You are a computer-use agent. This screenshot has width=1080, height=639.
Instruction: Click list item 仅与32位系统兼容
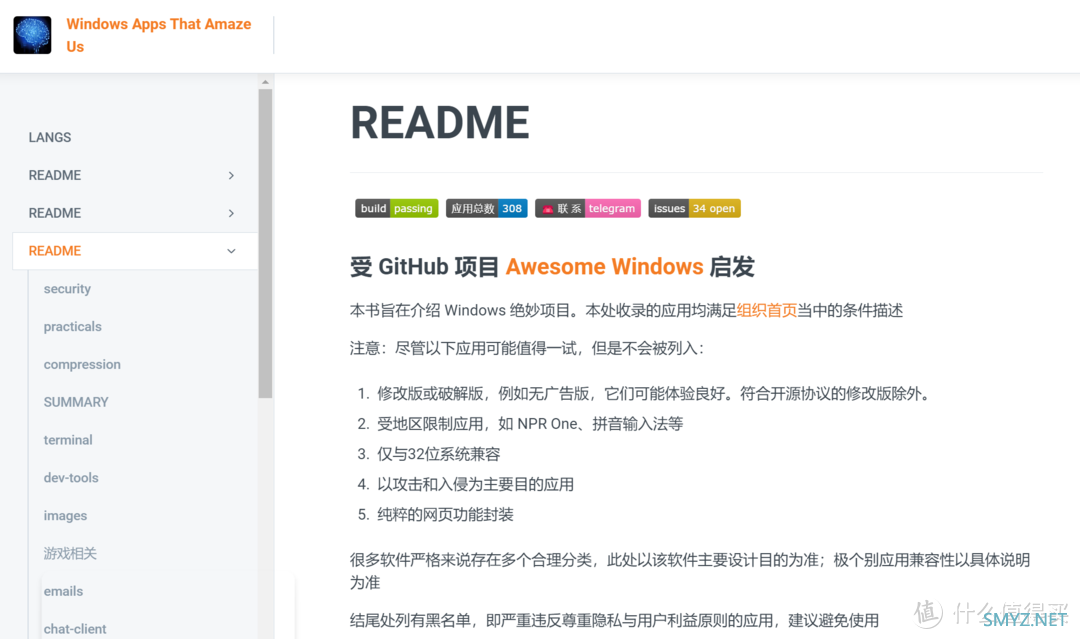pos(439,454)
